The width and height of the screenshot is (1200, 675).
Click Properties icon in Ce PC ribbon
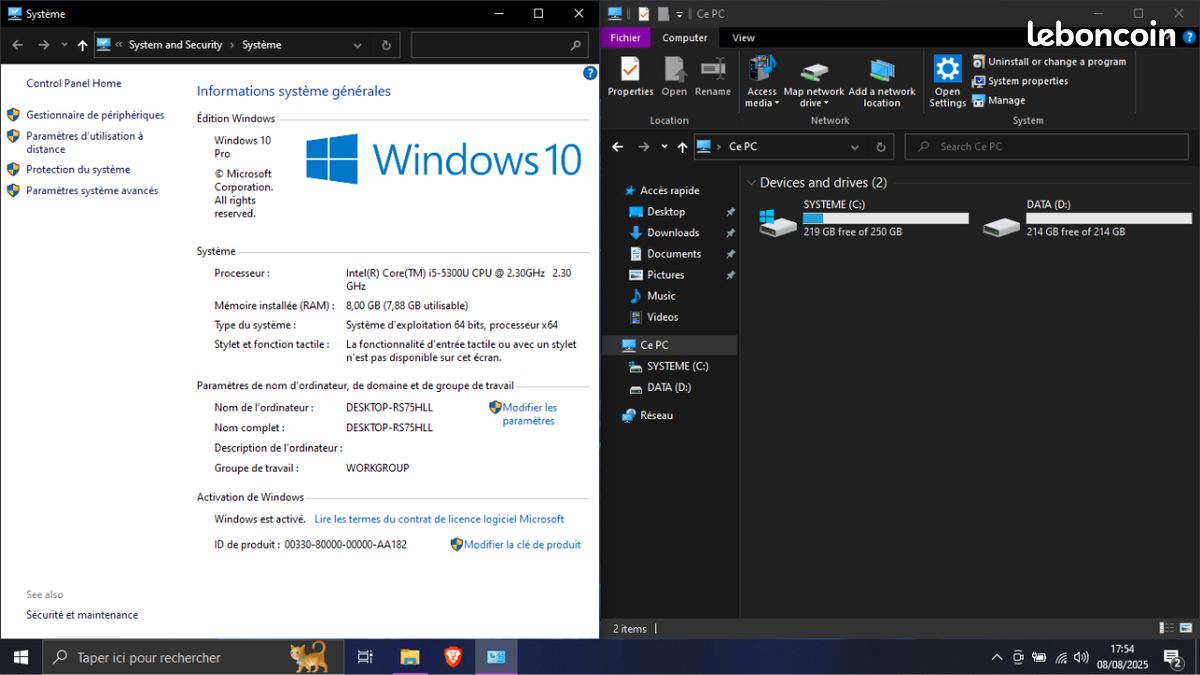click(630, 68)
